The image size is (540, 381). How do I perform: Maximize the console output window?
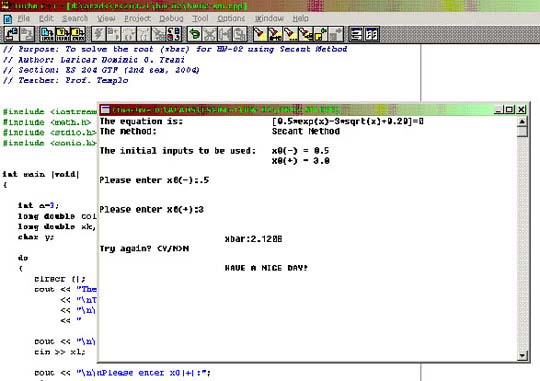tap(509, 110)
